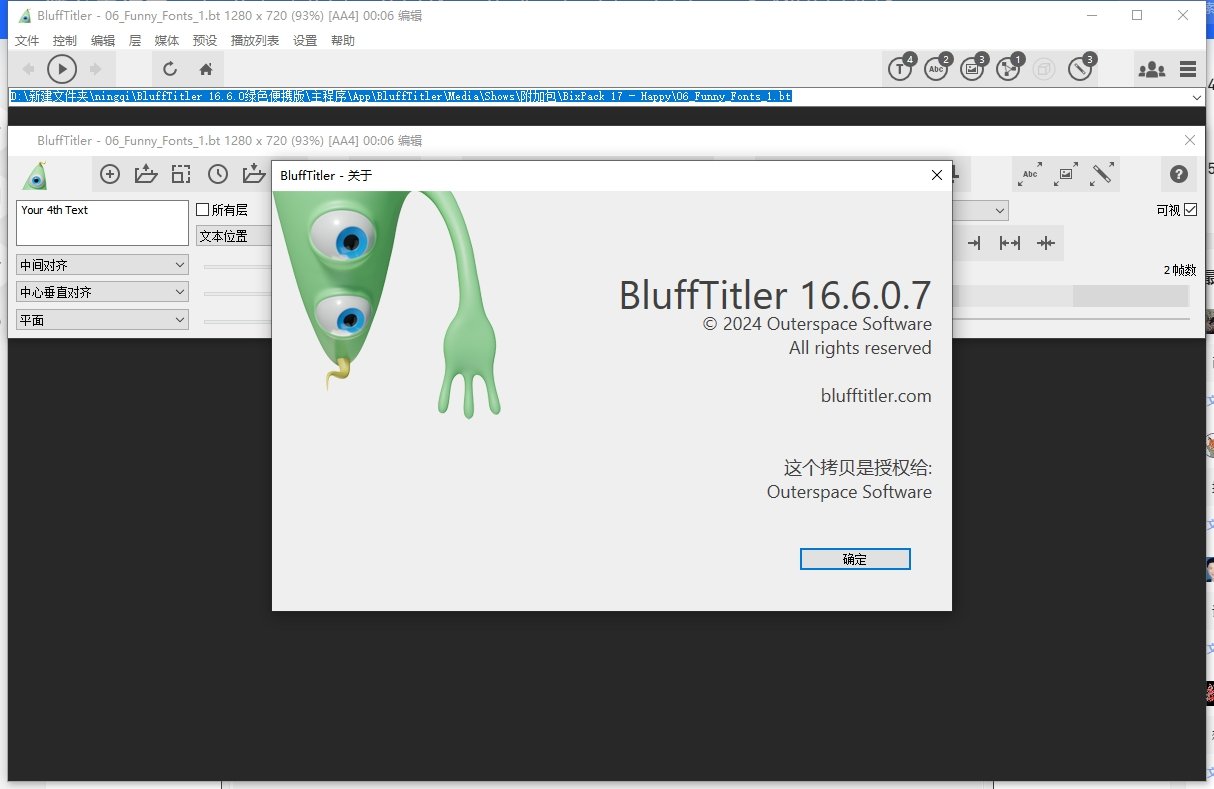
Task: Click the home icon
Action: 206,69
